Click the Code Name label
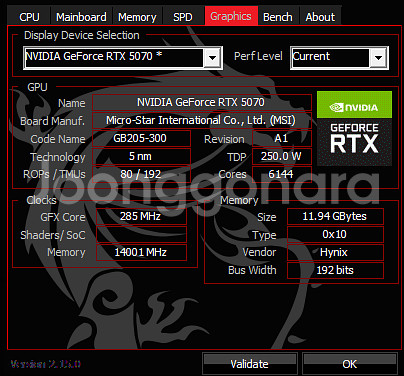Image resolution: width=404 pixels, height=376 pixels. pos(58,139)
